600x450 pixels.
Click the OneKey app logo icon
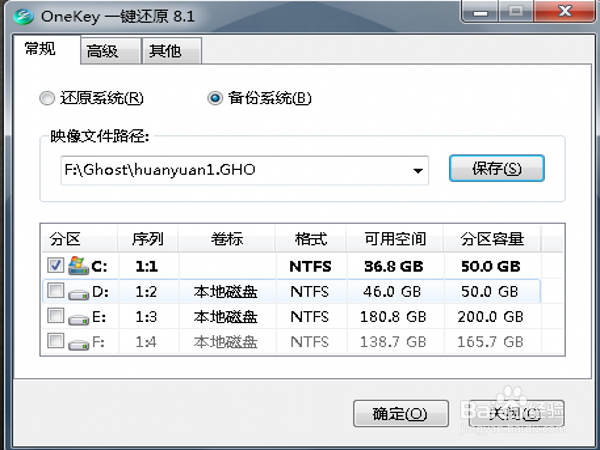23,16
